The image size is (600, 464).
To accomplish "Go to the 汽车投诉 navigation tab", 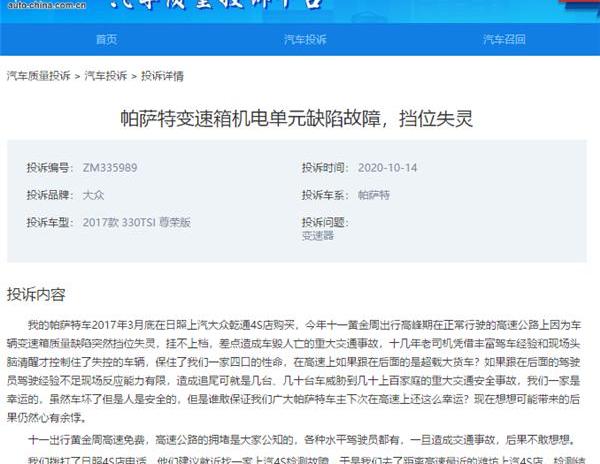I will 305,39.
